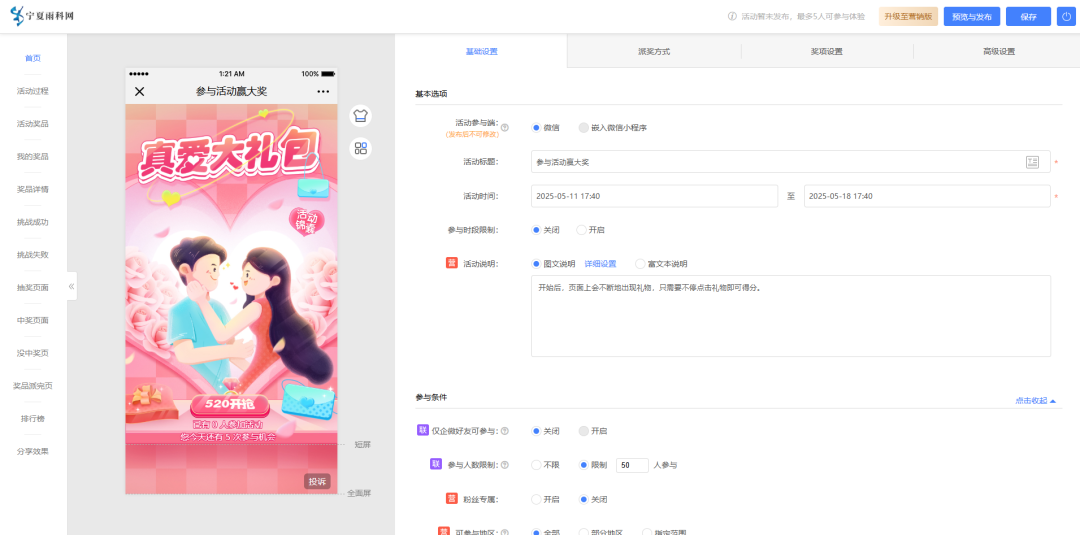Click the 保存 button
Screen dimensions: 1080x535
coord(1028,17)
